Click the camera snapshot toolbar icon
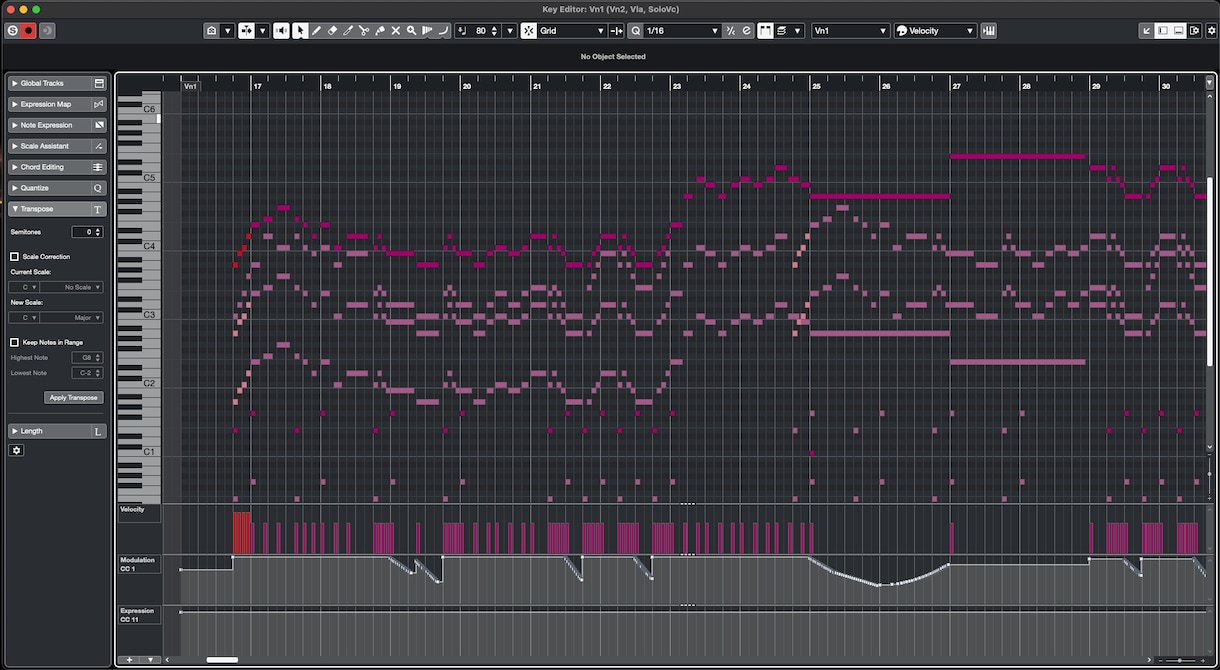1220x670 pixels. click(211, 31)
